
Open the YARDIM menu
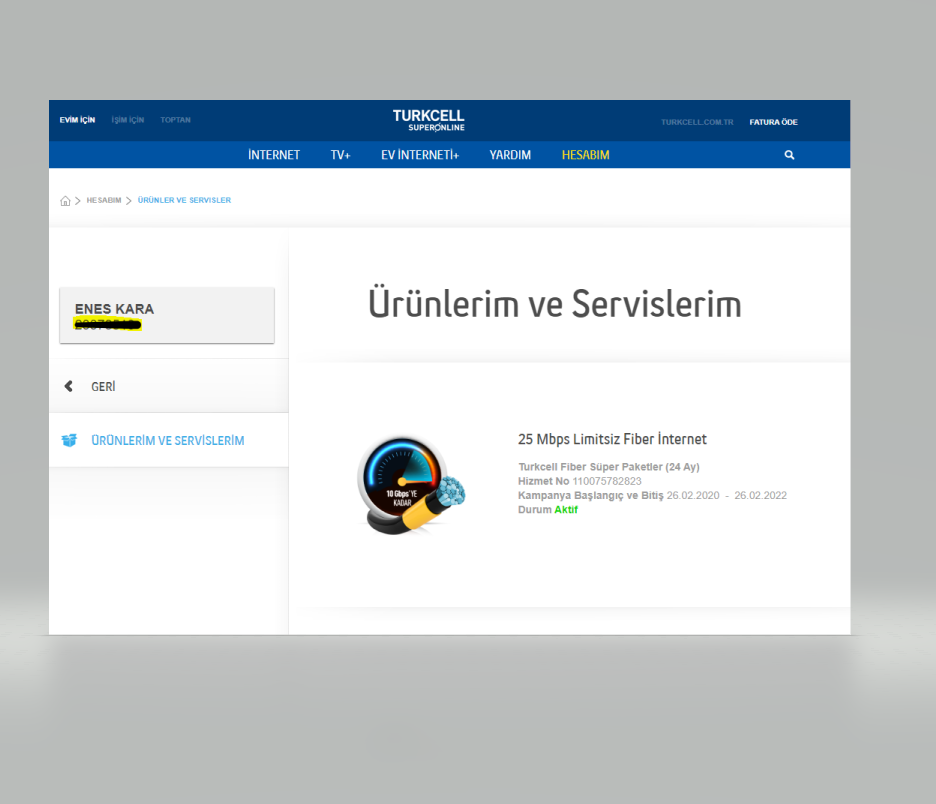pos(510,155)
